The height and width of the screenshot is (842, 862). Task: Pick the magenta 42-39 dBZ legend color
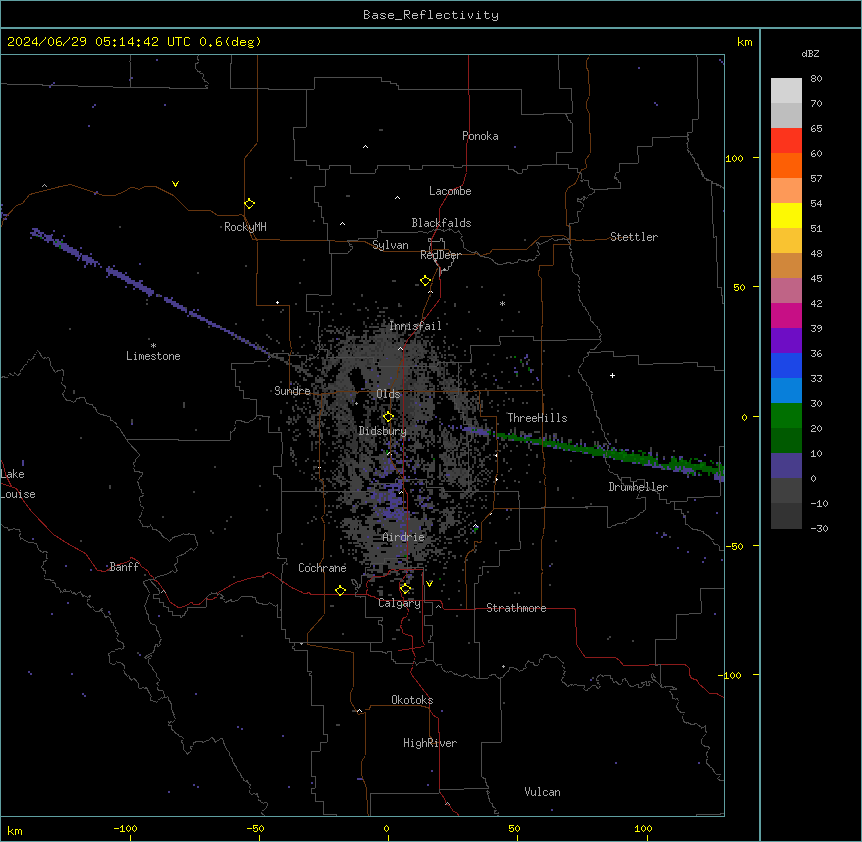tap(786, 315)
